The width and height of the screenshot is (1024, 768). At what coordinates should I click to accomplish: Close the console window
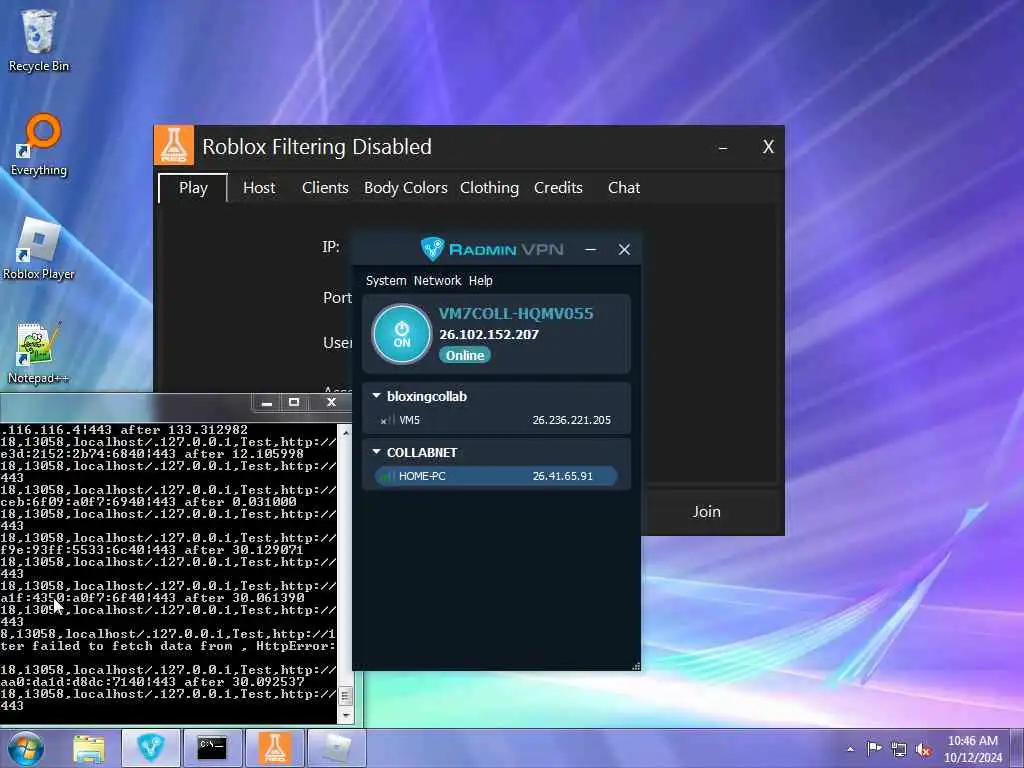click(331, 402)
